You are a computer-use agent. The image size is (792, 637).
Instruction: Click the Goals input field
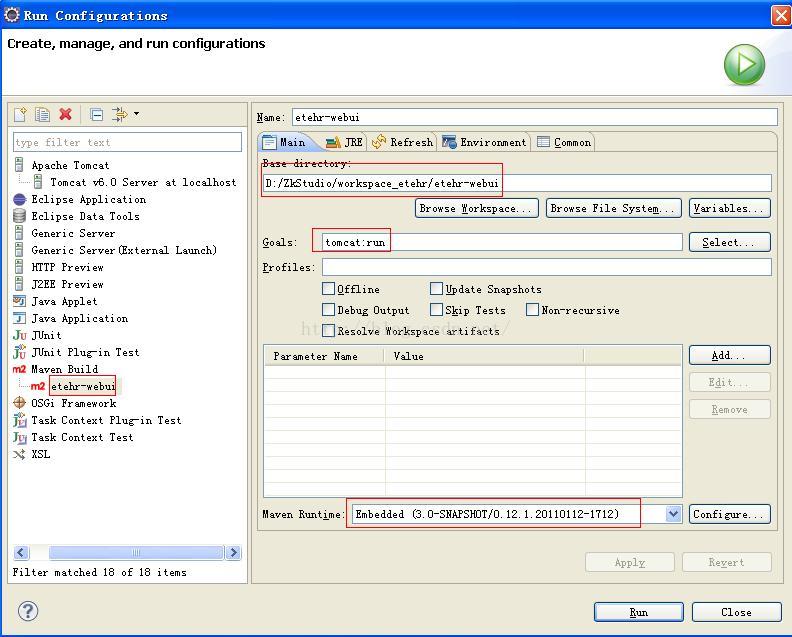pyautogui.click(x=502, y=242)
